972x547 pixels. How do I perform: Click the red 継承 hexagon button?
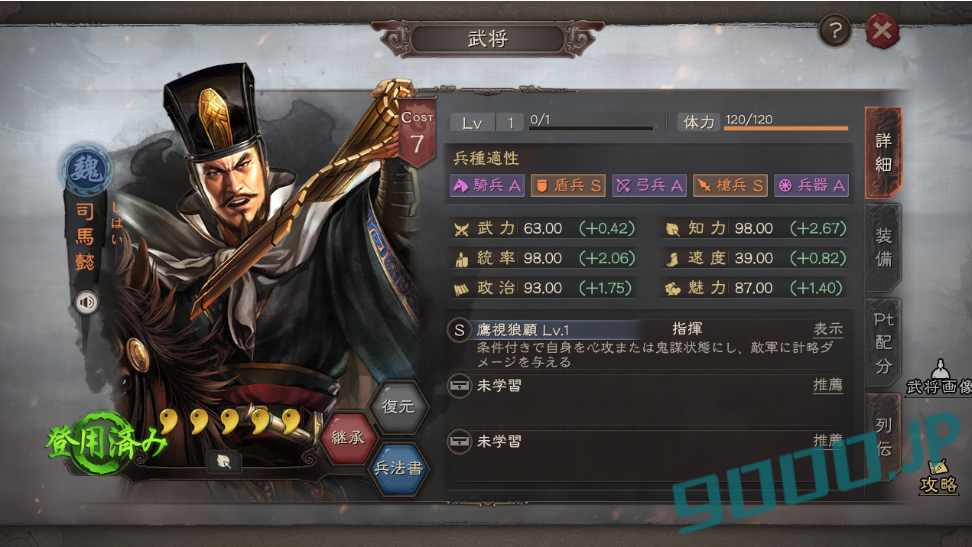coord(348,438)
